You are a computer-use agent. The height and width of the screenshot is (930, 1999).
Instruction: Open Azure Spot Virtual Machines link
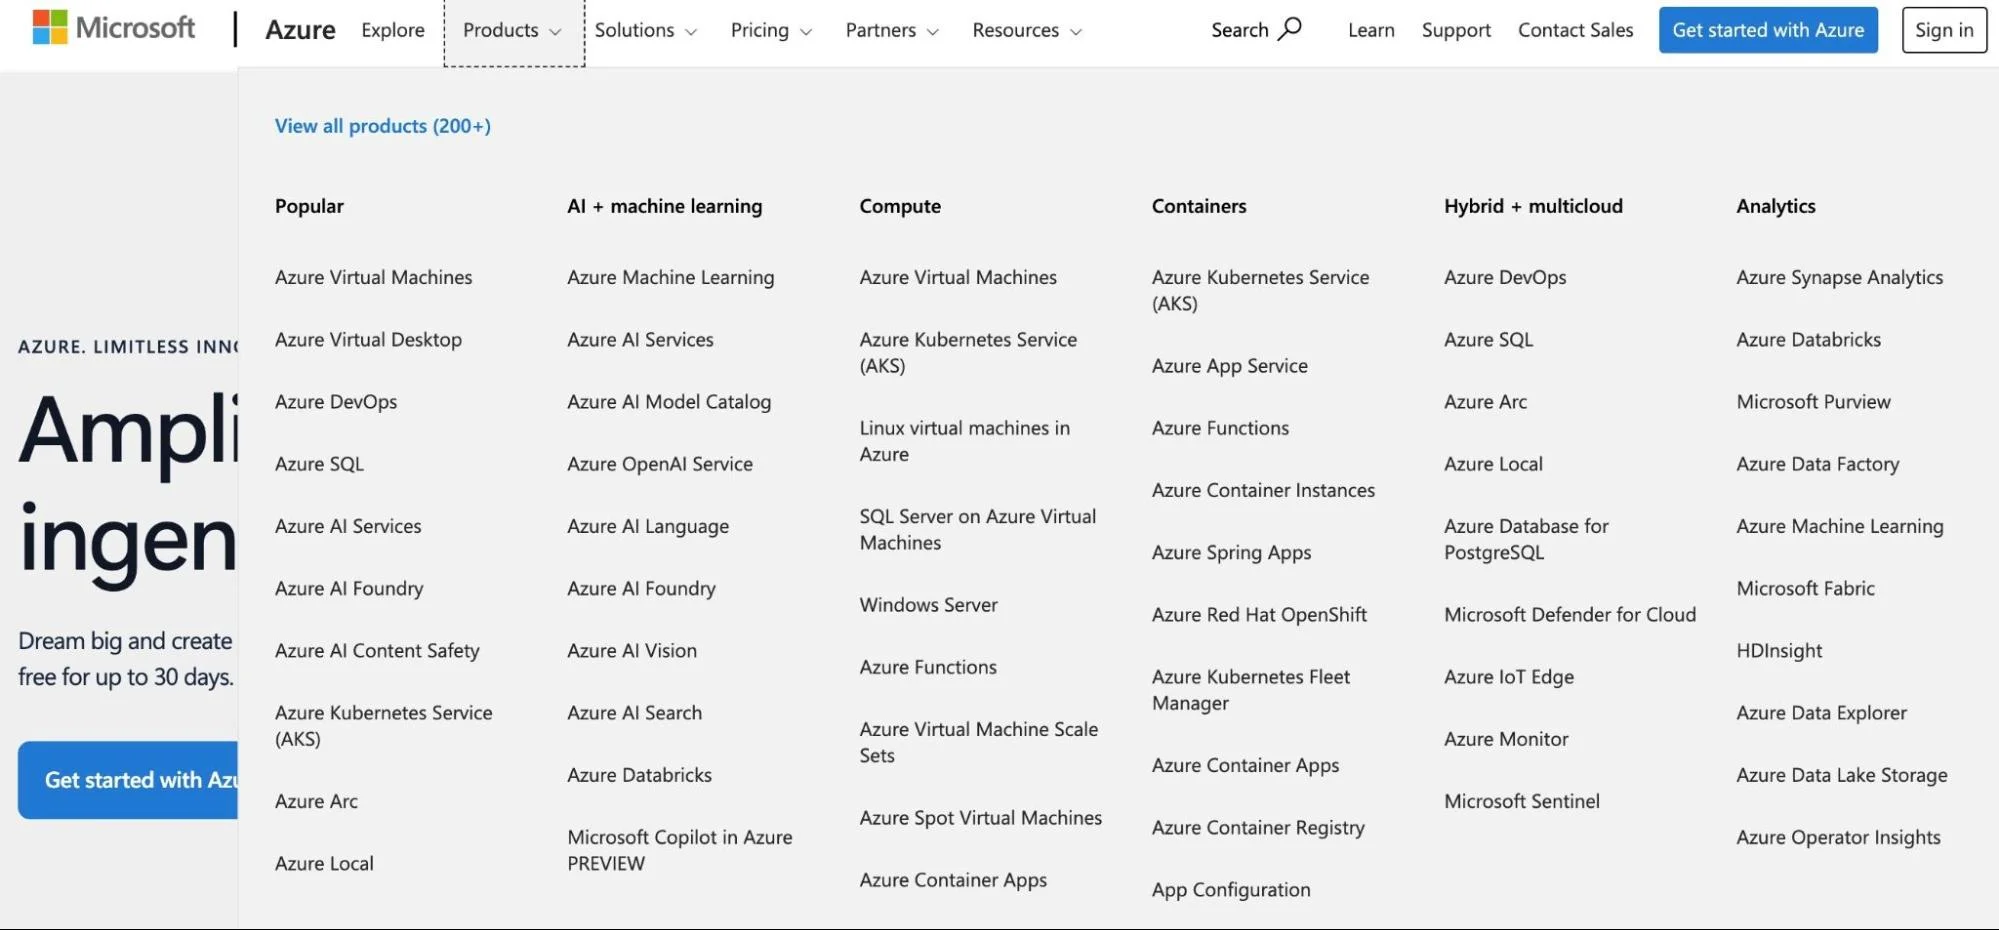(x=981, y=818)
